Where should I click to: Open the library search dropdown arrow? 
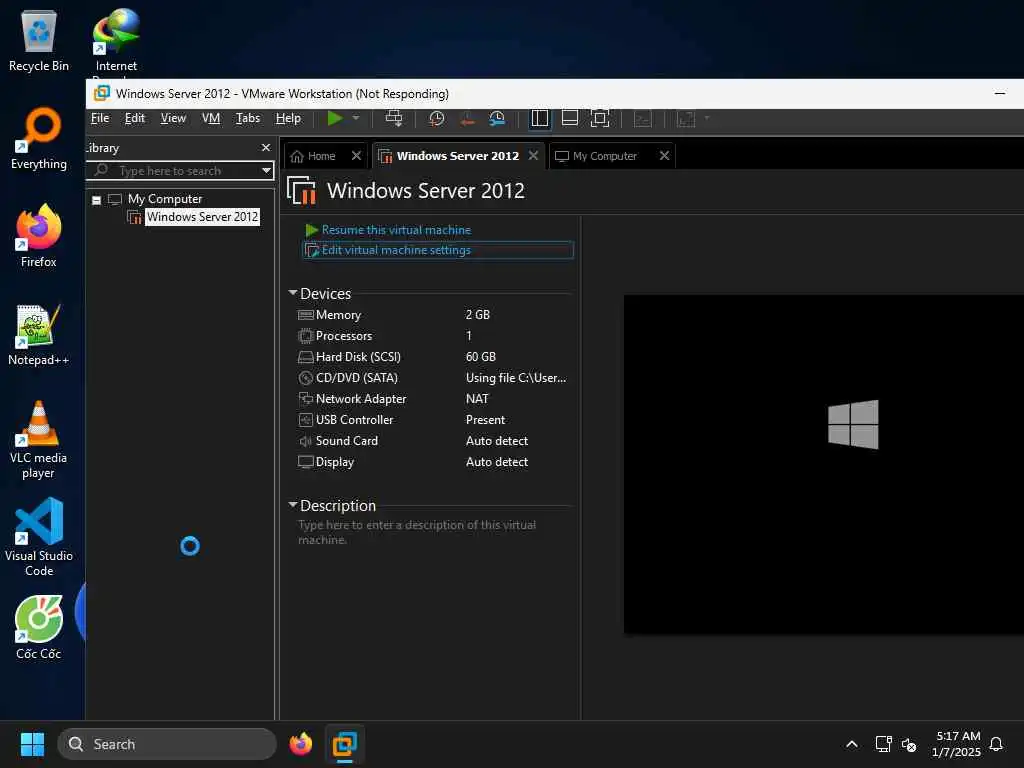pos(266,170)
